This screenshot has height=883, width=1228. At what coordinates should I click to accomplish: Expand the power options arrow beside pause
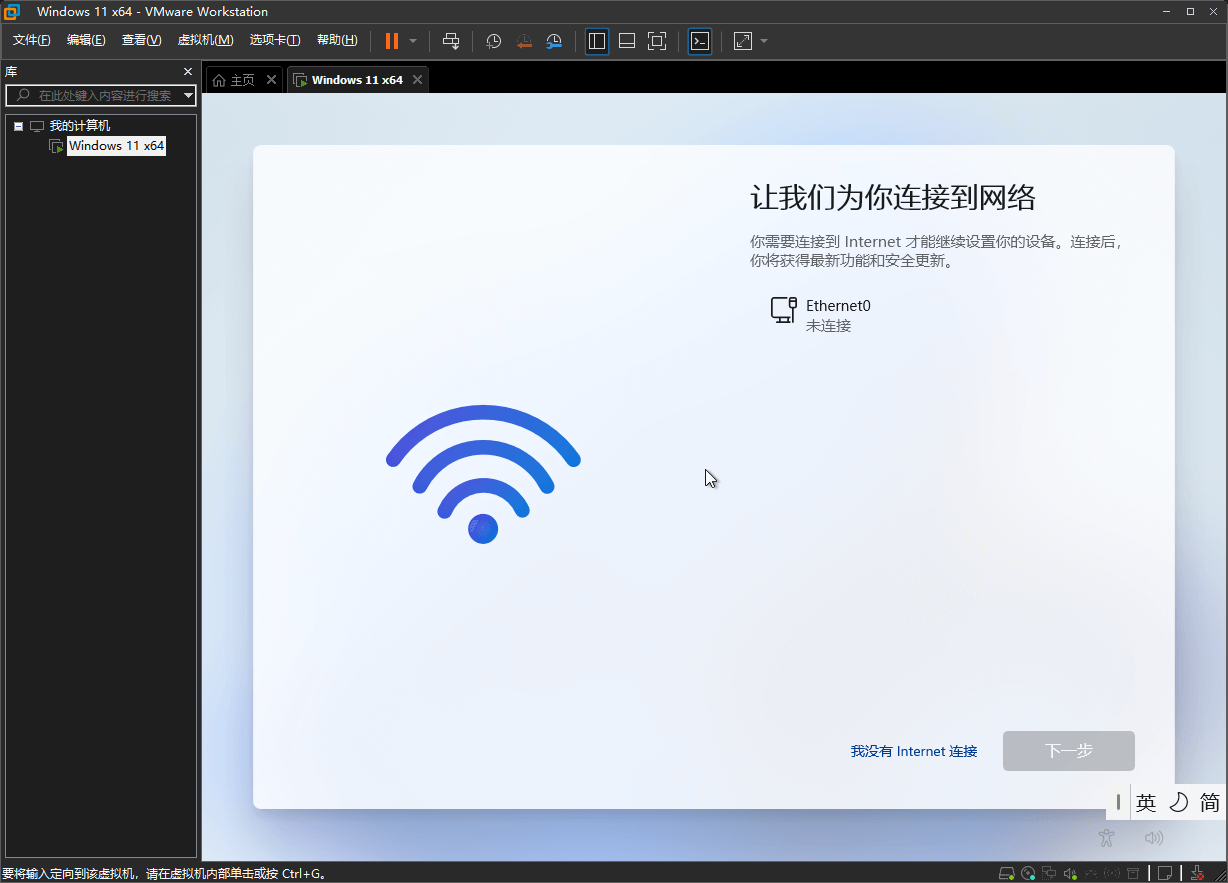coord(413,41)
